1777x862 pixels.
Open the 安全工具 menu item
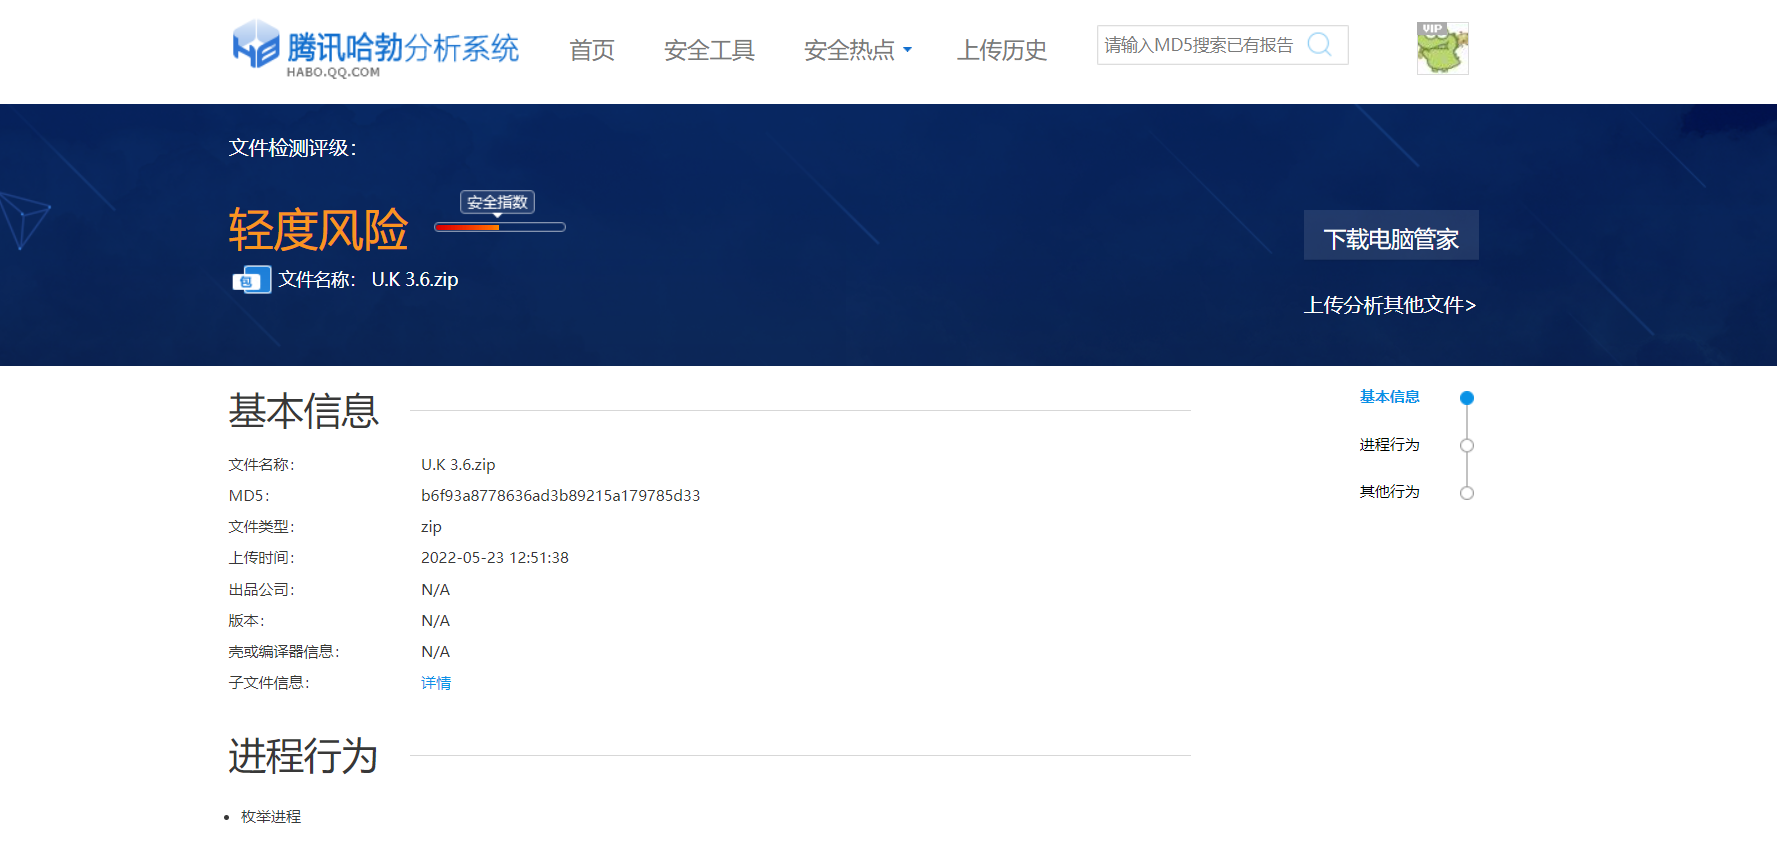click(x=709, y=50)
